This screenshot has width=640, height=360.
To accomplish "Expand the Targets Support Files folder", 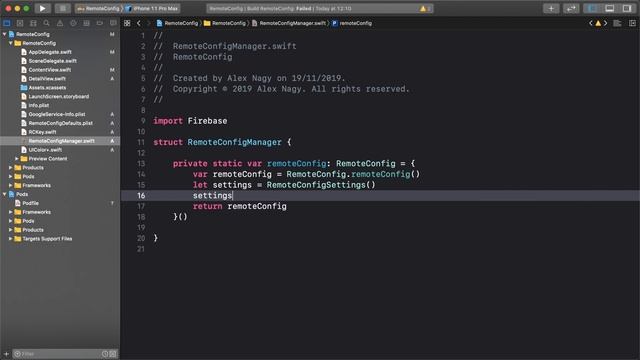I will tap(11, 239).
